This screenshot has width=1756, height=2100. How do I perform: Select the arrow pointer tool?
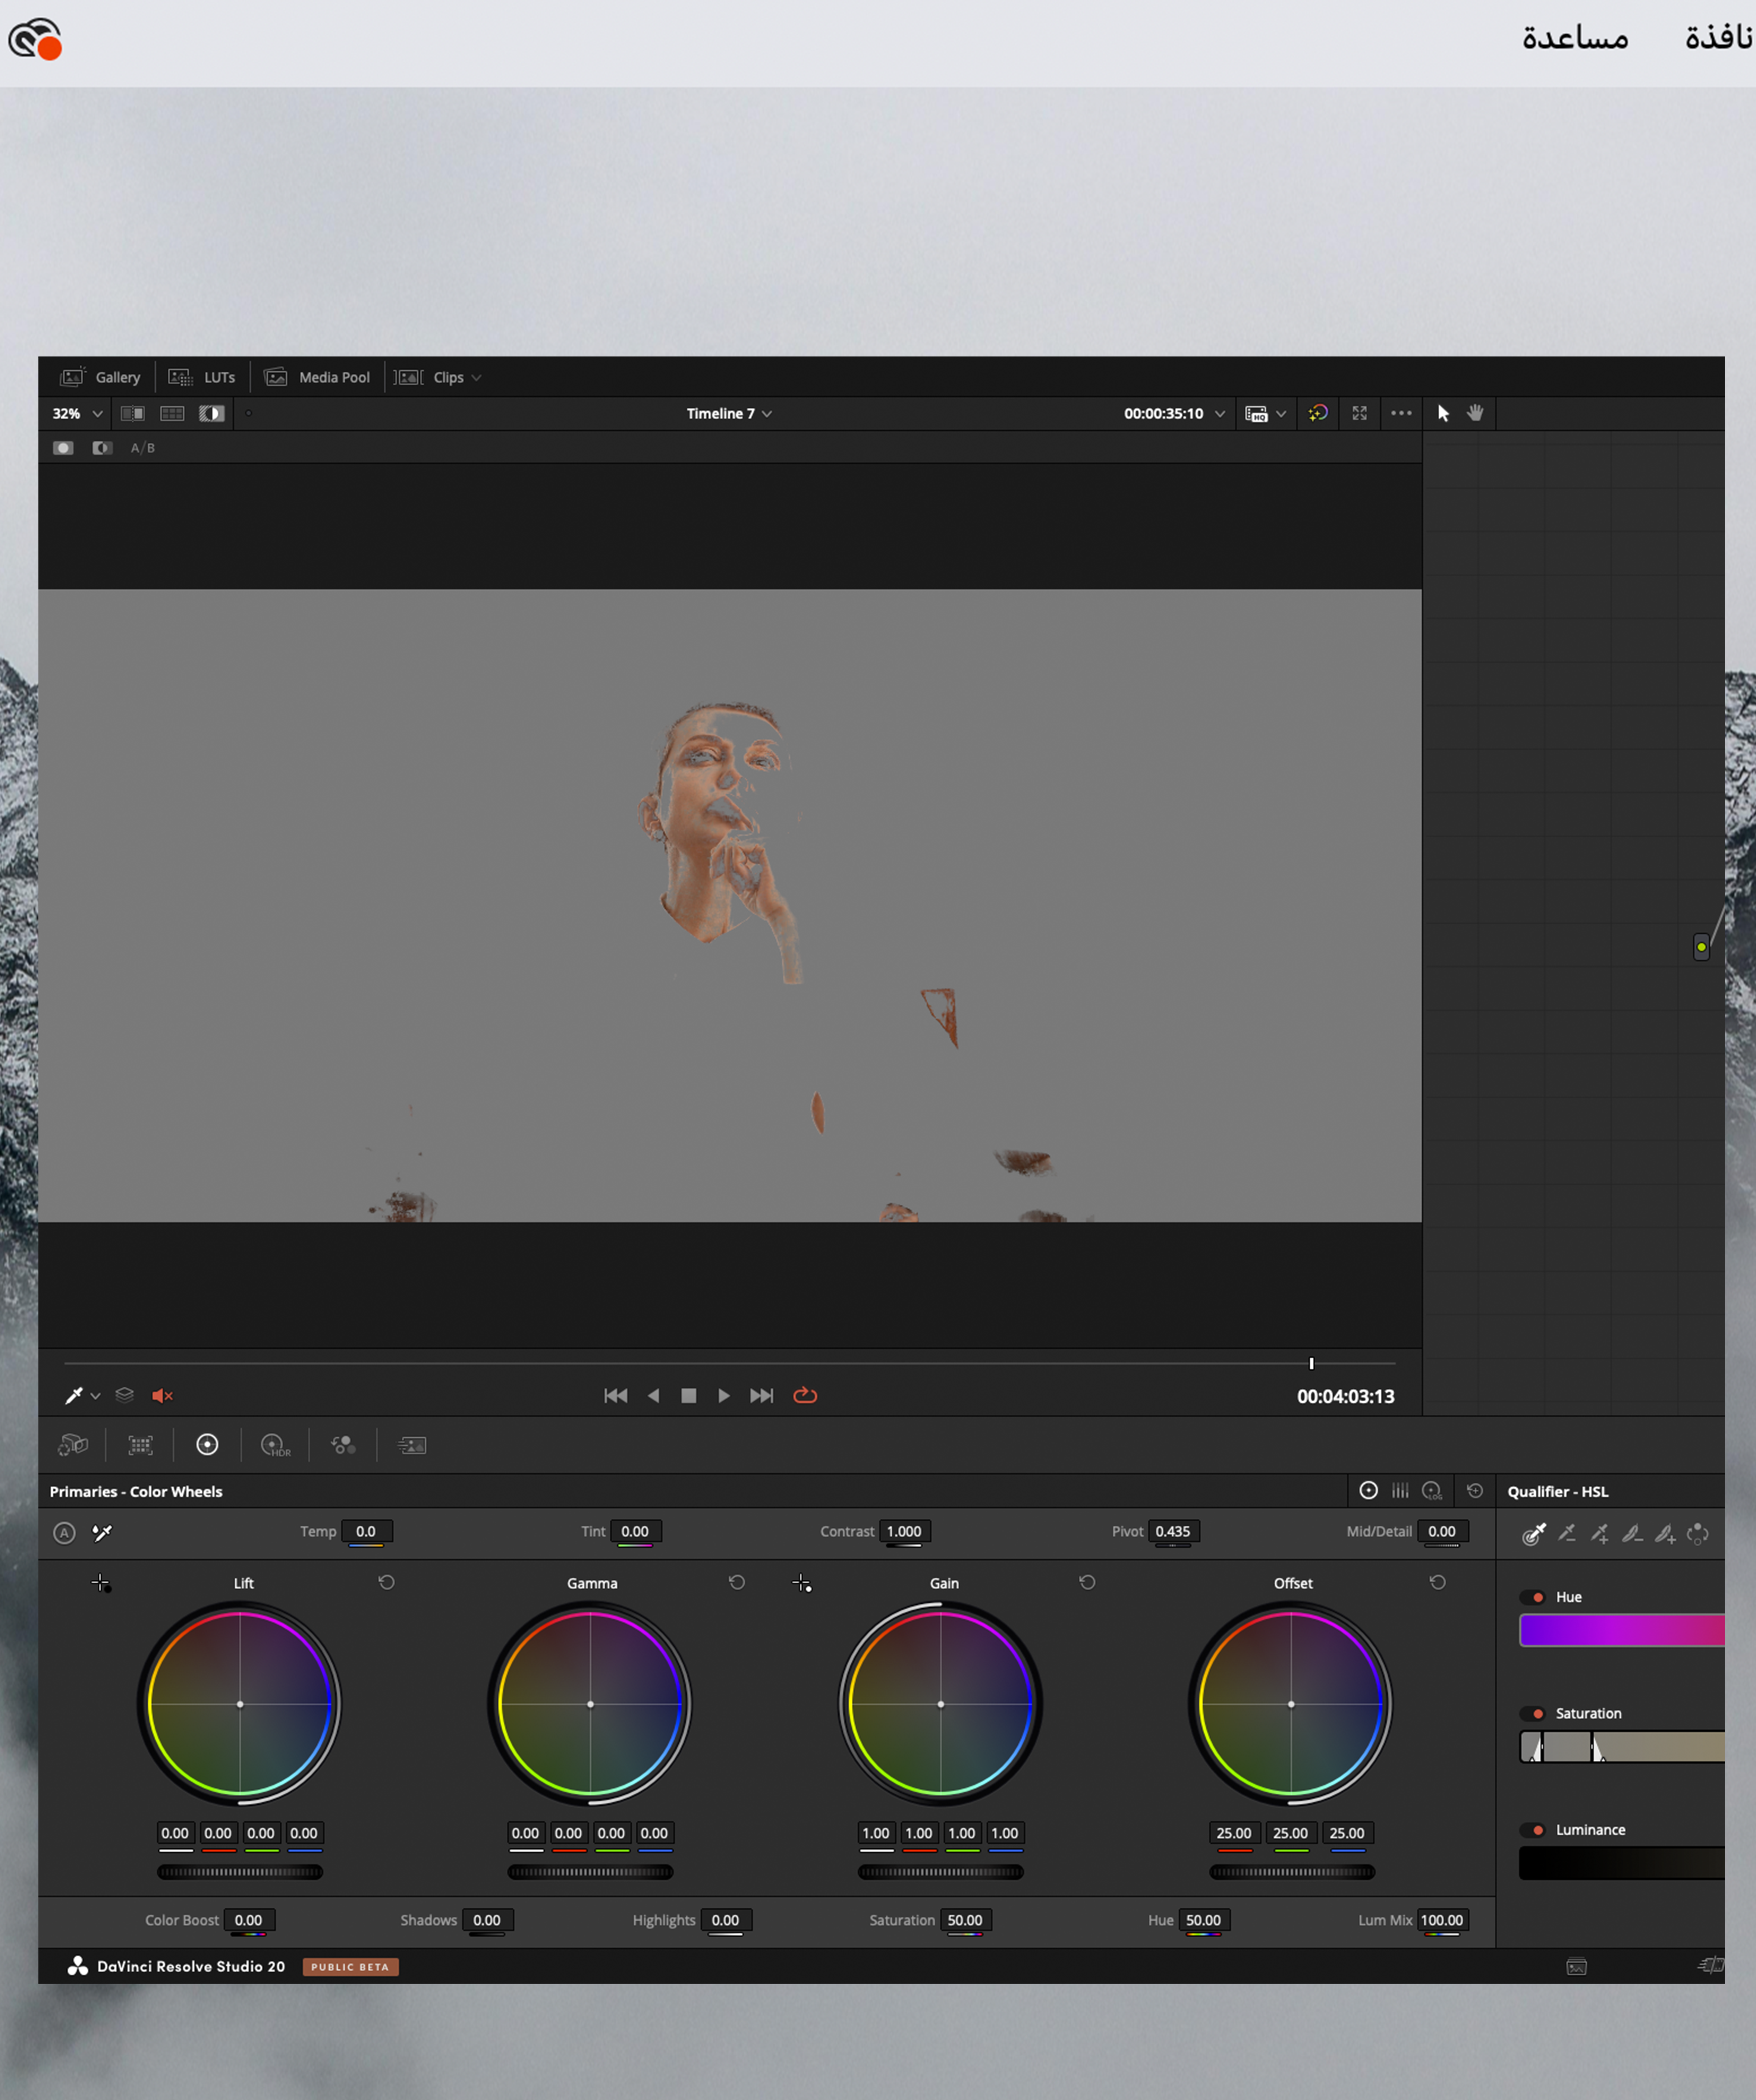pos(1443,413)
